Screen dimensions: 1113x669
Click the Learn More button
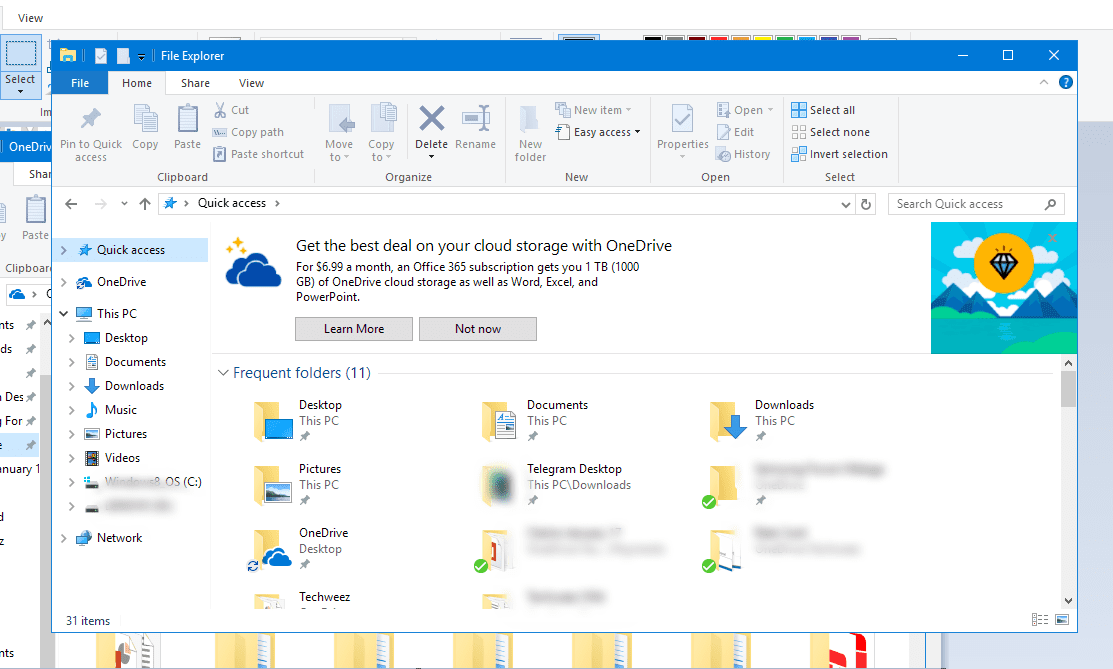click(353, 329)
